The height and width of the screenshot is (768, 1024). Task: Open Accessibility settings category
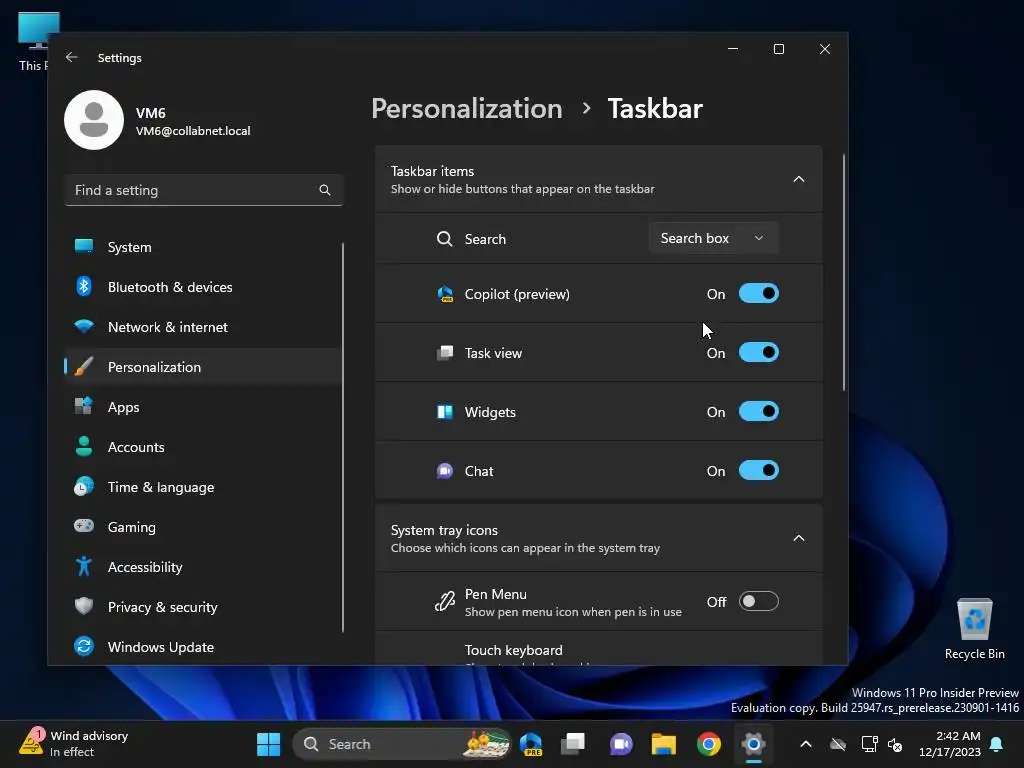[203, 567]
